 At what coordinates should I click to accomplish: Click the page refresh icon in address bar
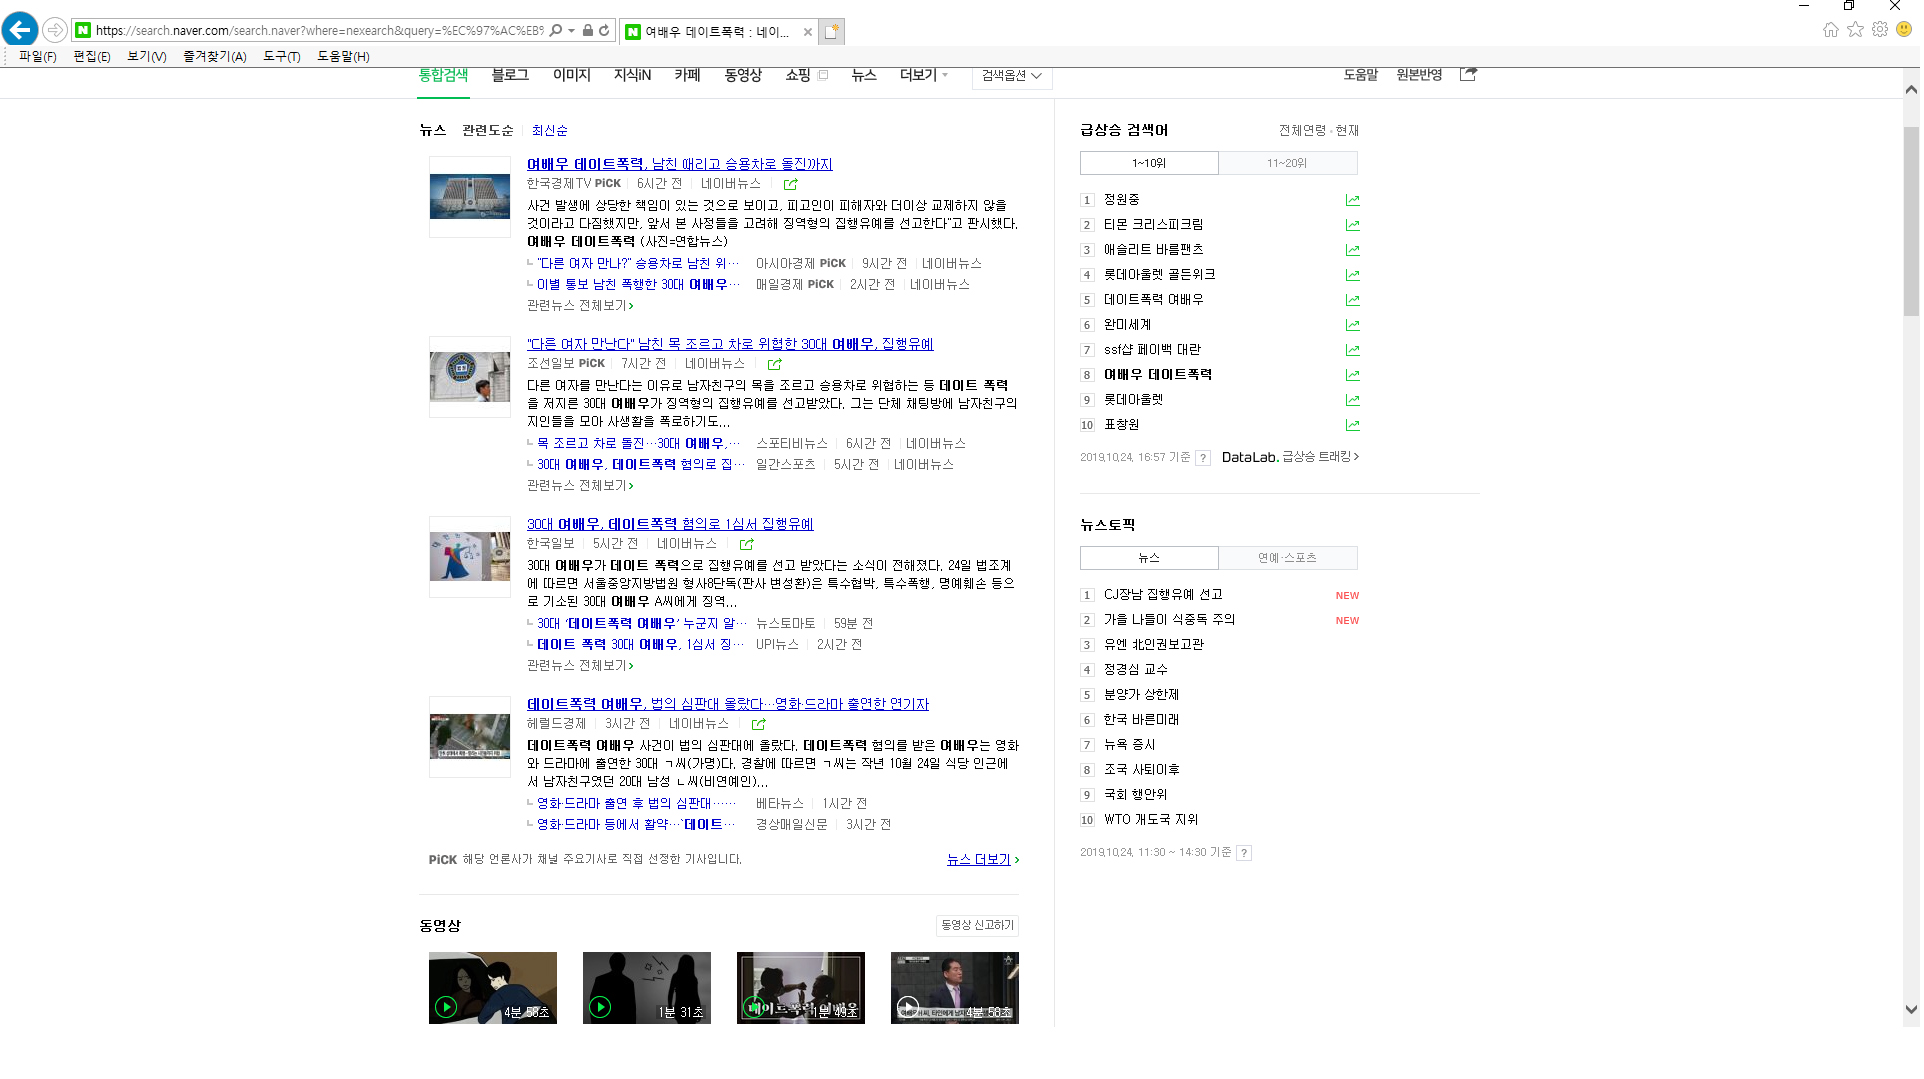604,30
